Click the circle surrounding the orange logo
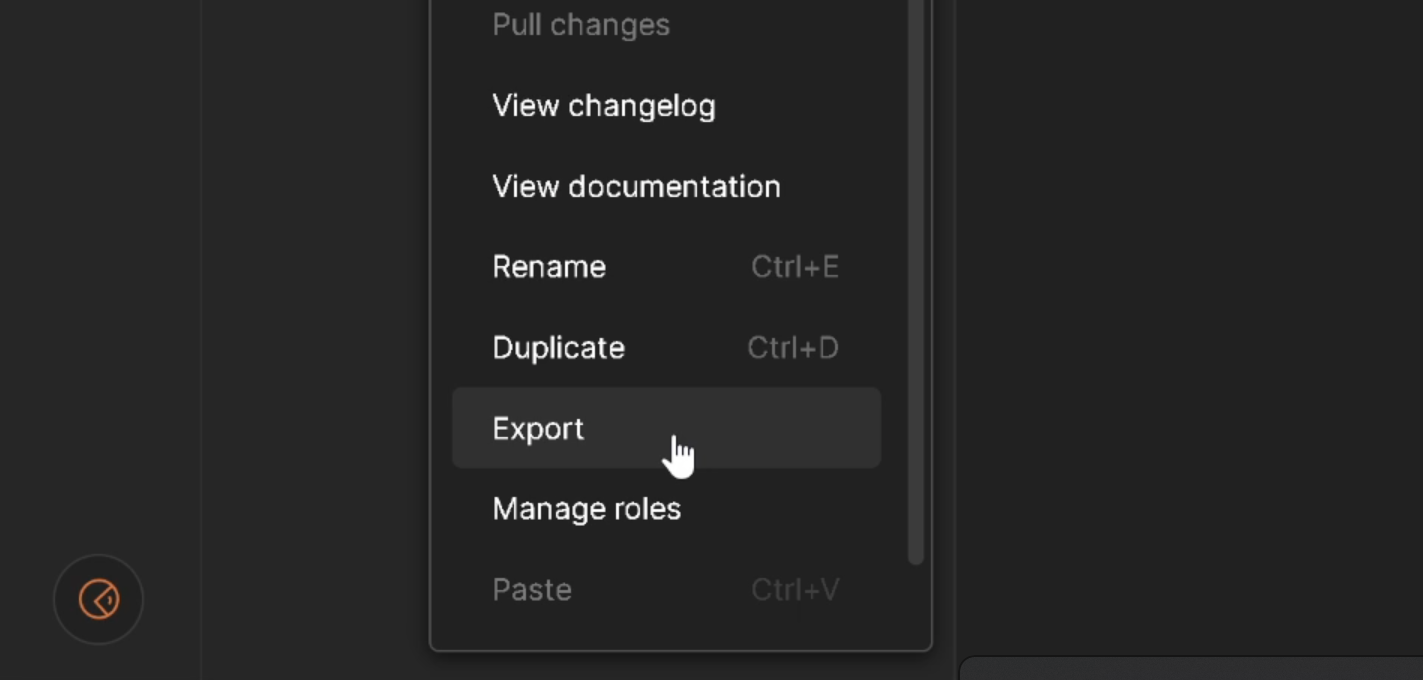1423x680 pixels. point(98,599)
